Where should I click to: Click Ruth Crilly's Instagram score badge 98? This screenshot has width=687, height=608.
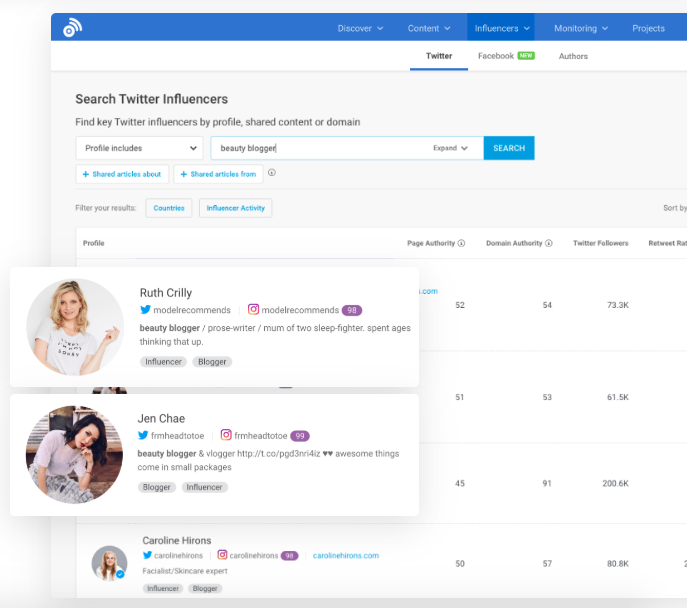(352, 310)
